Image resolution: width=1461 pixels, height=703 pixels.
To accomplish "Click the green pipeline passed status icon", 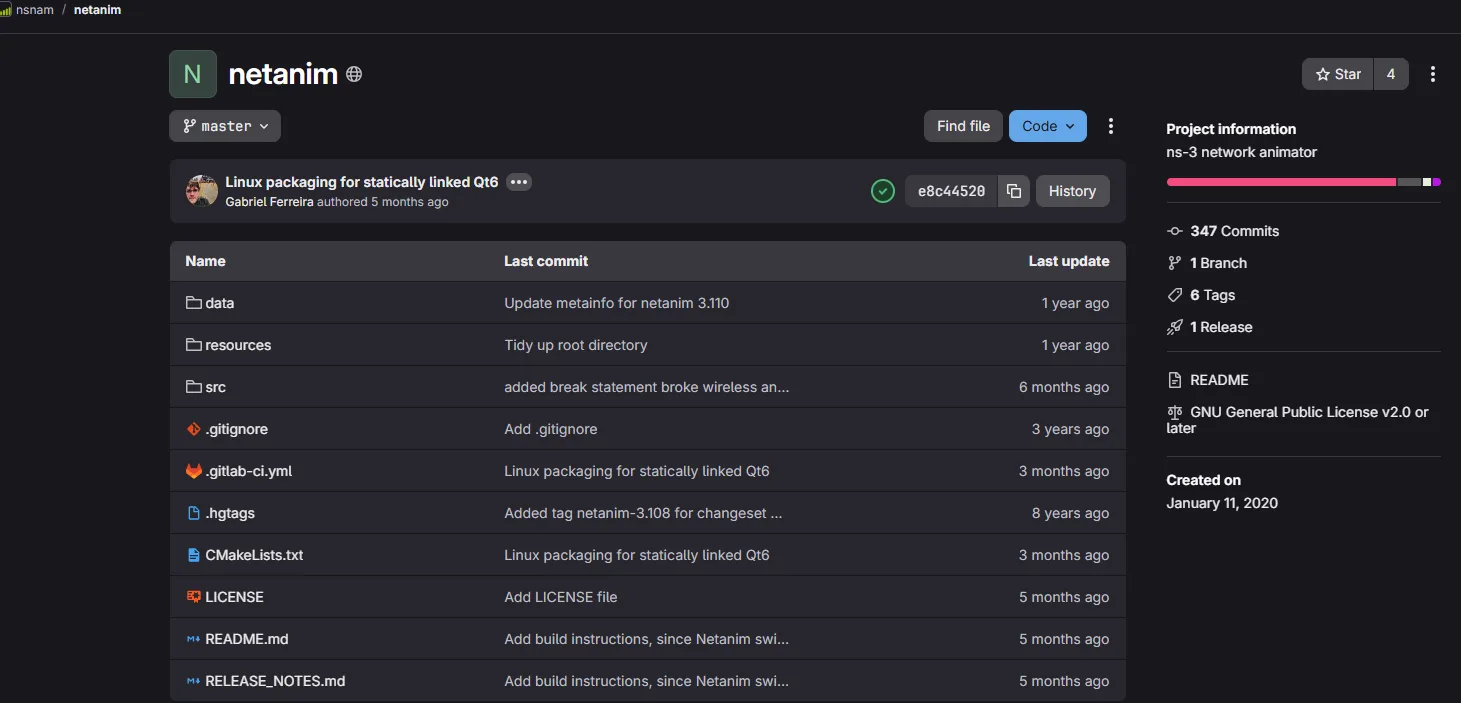I will click(882, 191).
